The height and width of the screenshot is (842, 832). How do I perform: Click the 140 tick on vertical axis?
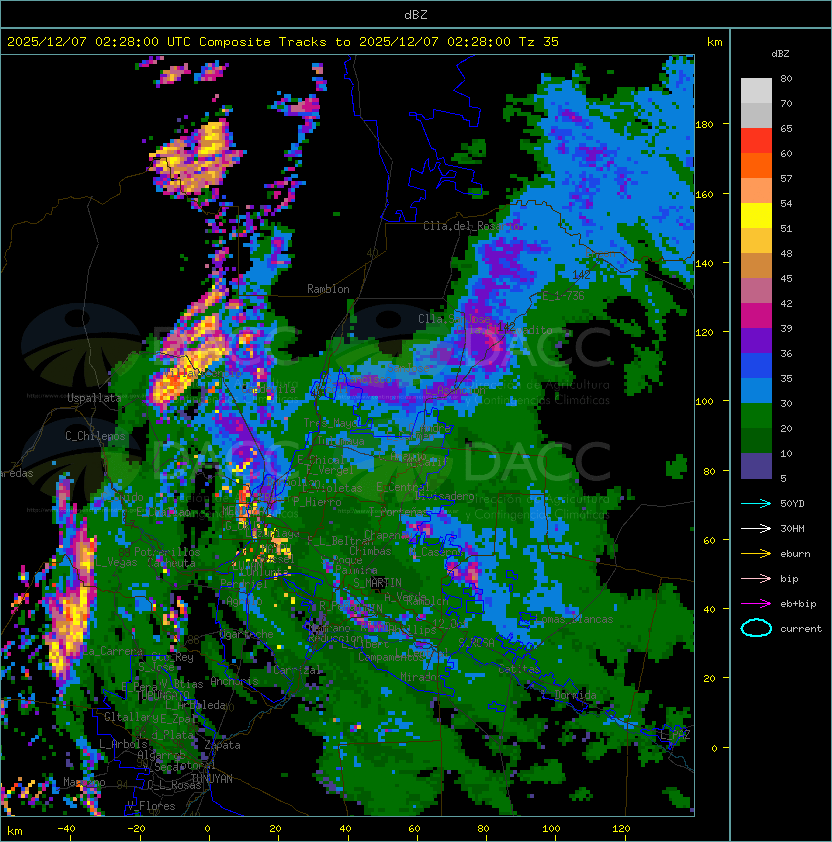point(704,264)
